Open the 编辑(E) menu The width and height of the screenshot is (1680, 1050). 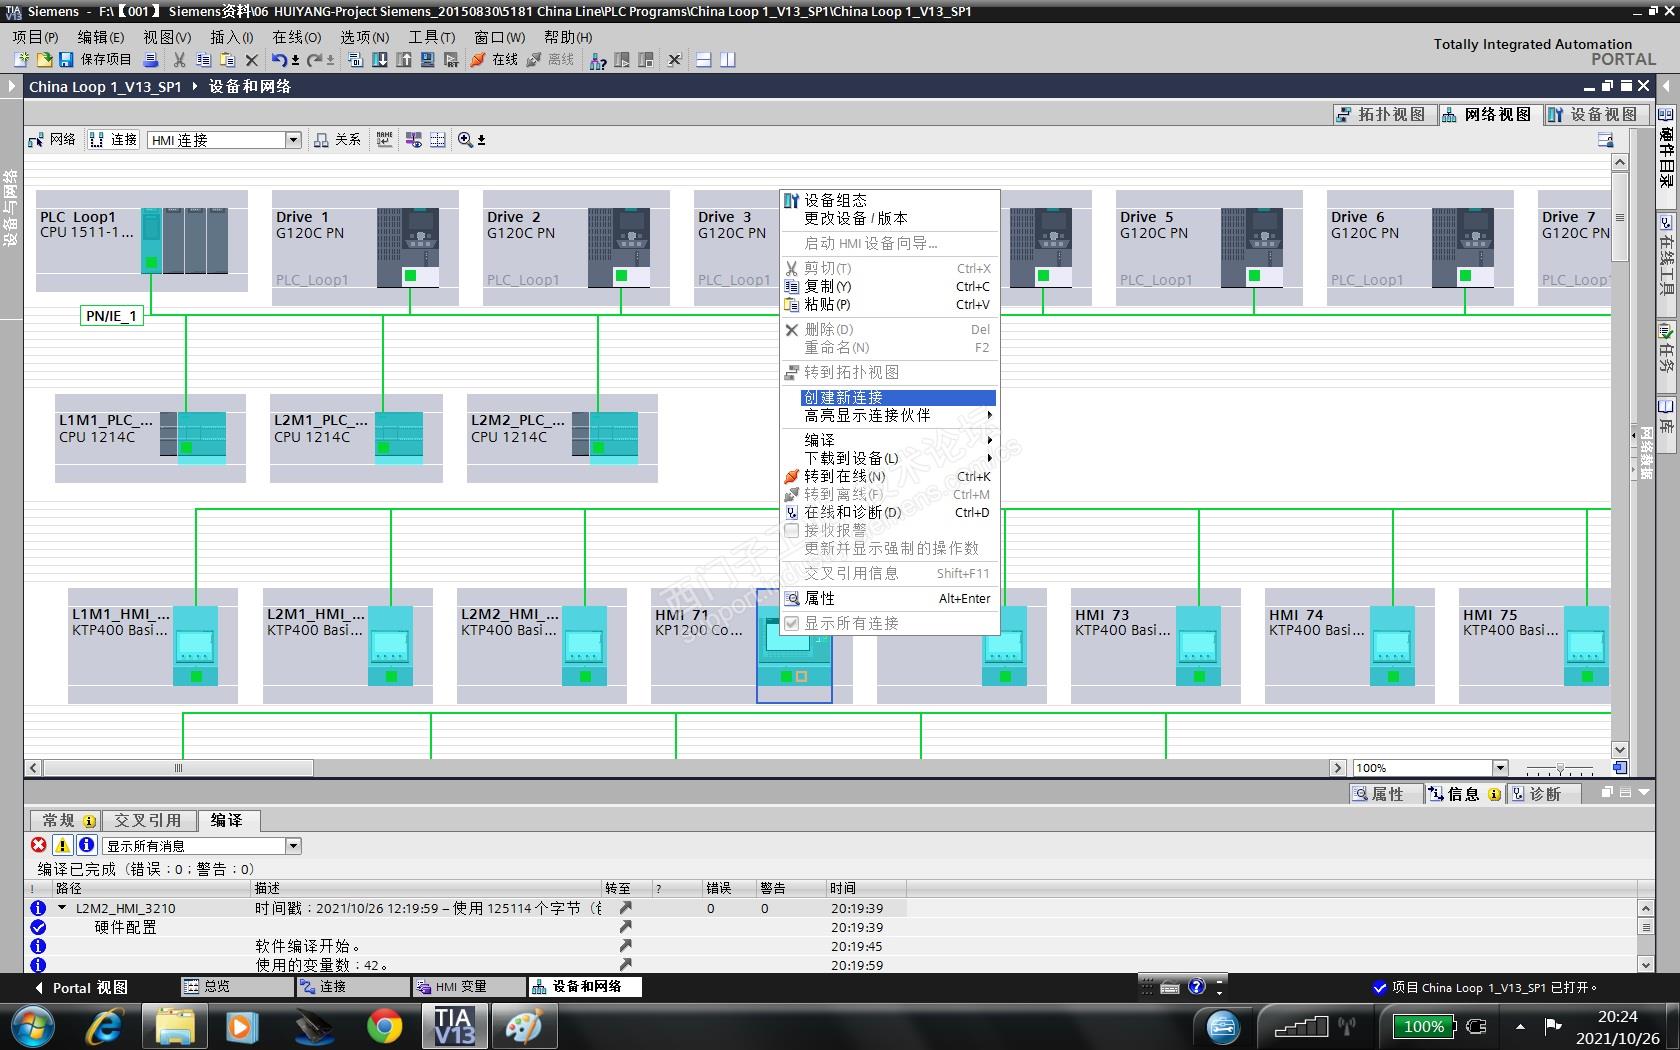click(x=101, y=37)
